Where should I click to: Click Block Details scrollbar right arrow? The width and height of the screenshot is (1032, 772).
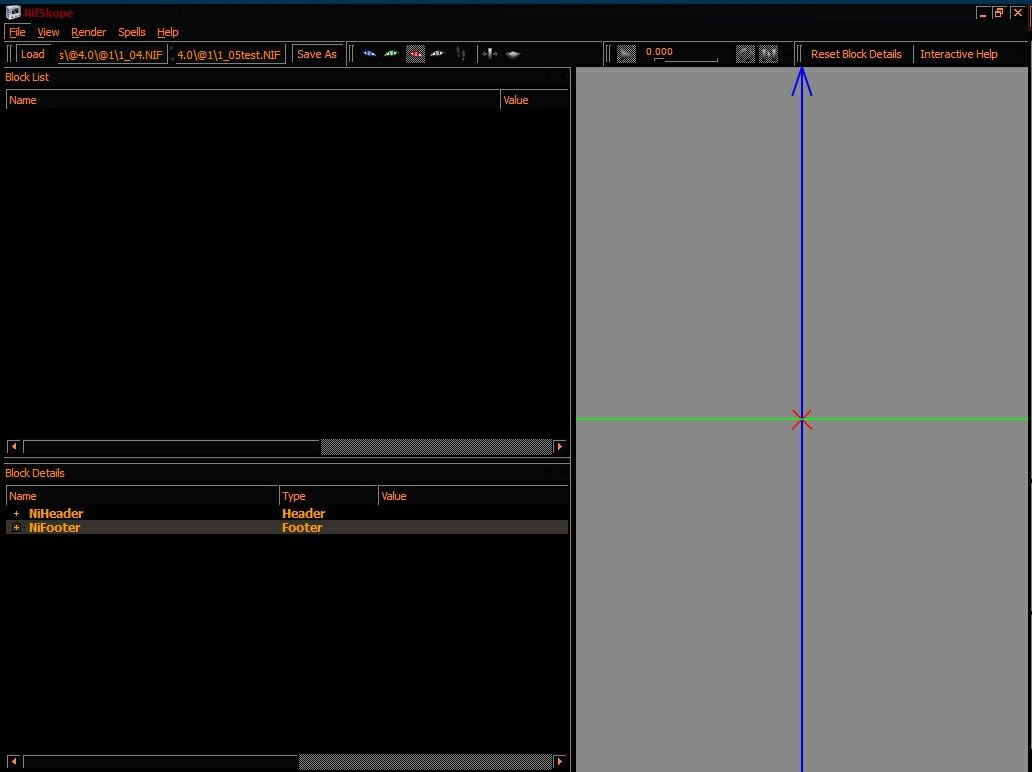(560, 761)
